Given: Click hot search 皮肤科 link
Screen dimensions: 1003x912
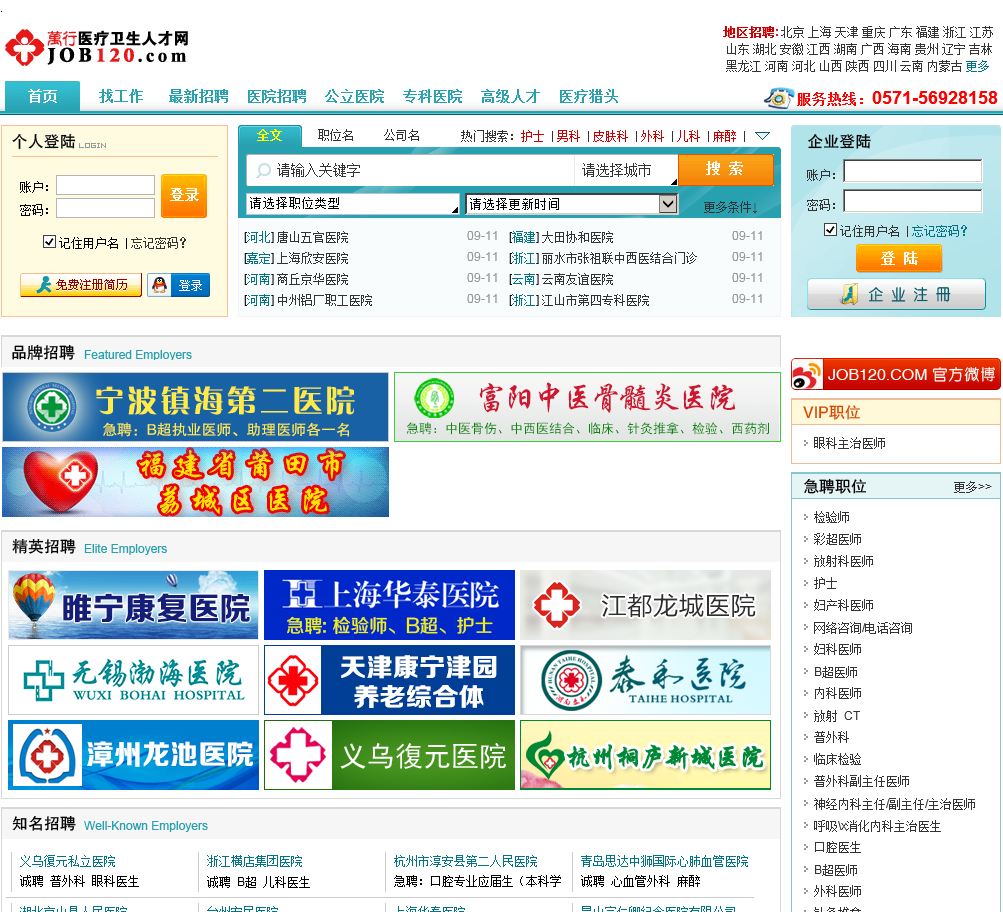Looking at the screenshot, I should click(610, 136).
